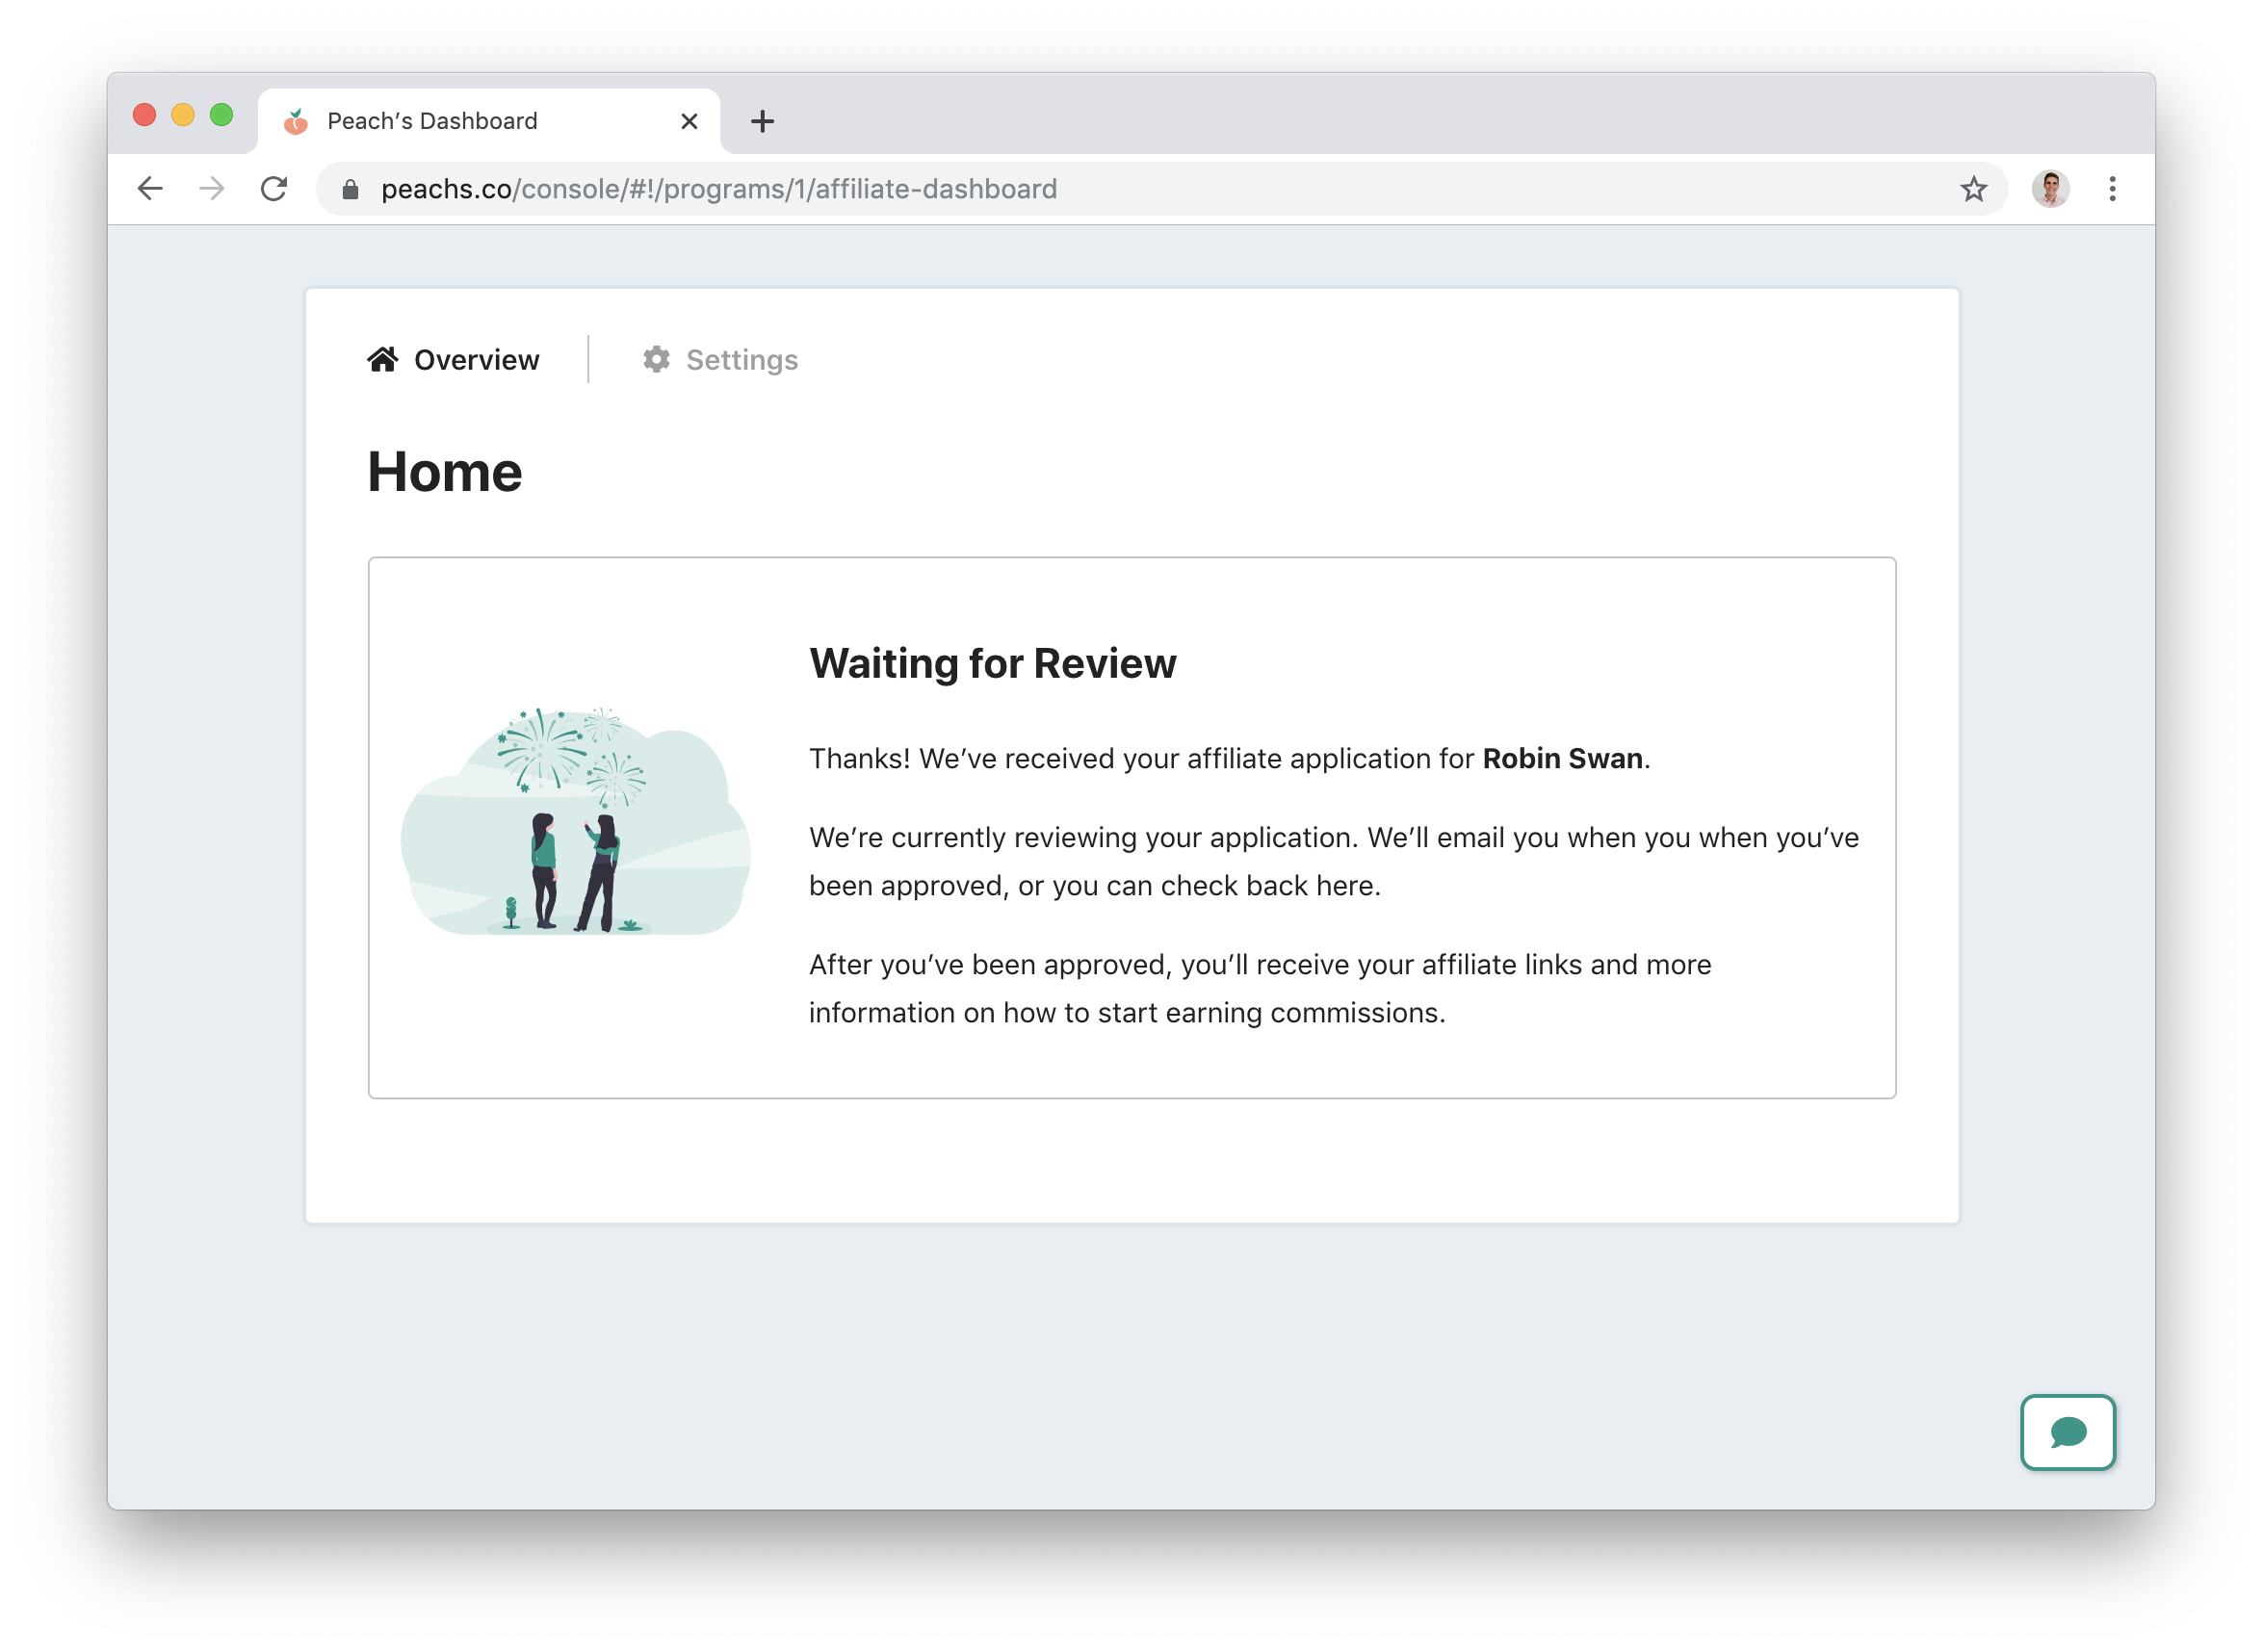Viewport: 2263px width, 1652px height.
Task: Open Chrome three-dot menu
Action: (x=2112, y=189)
